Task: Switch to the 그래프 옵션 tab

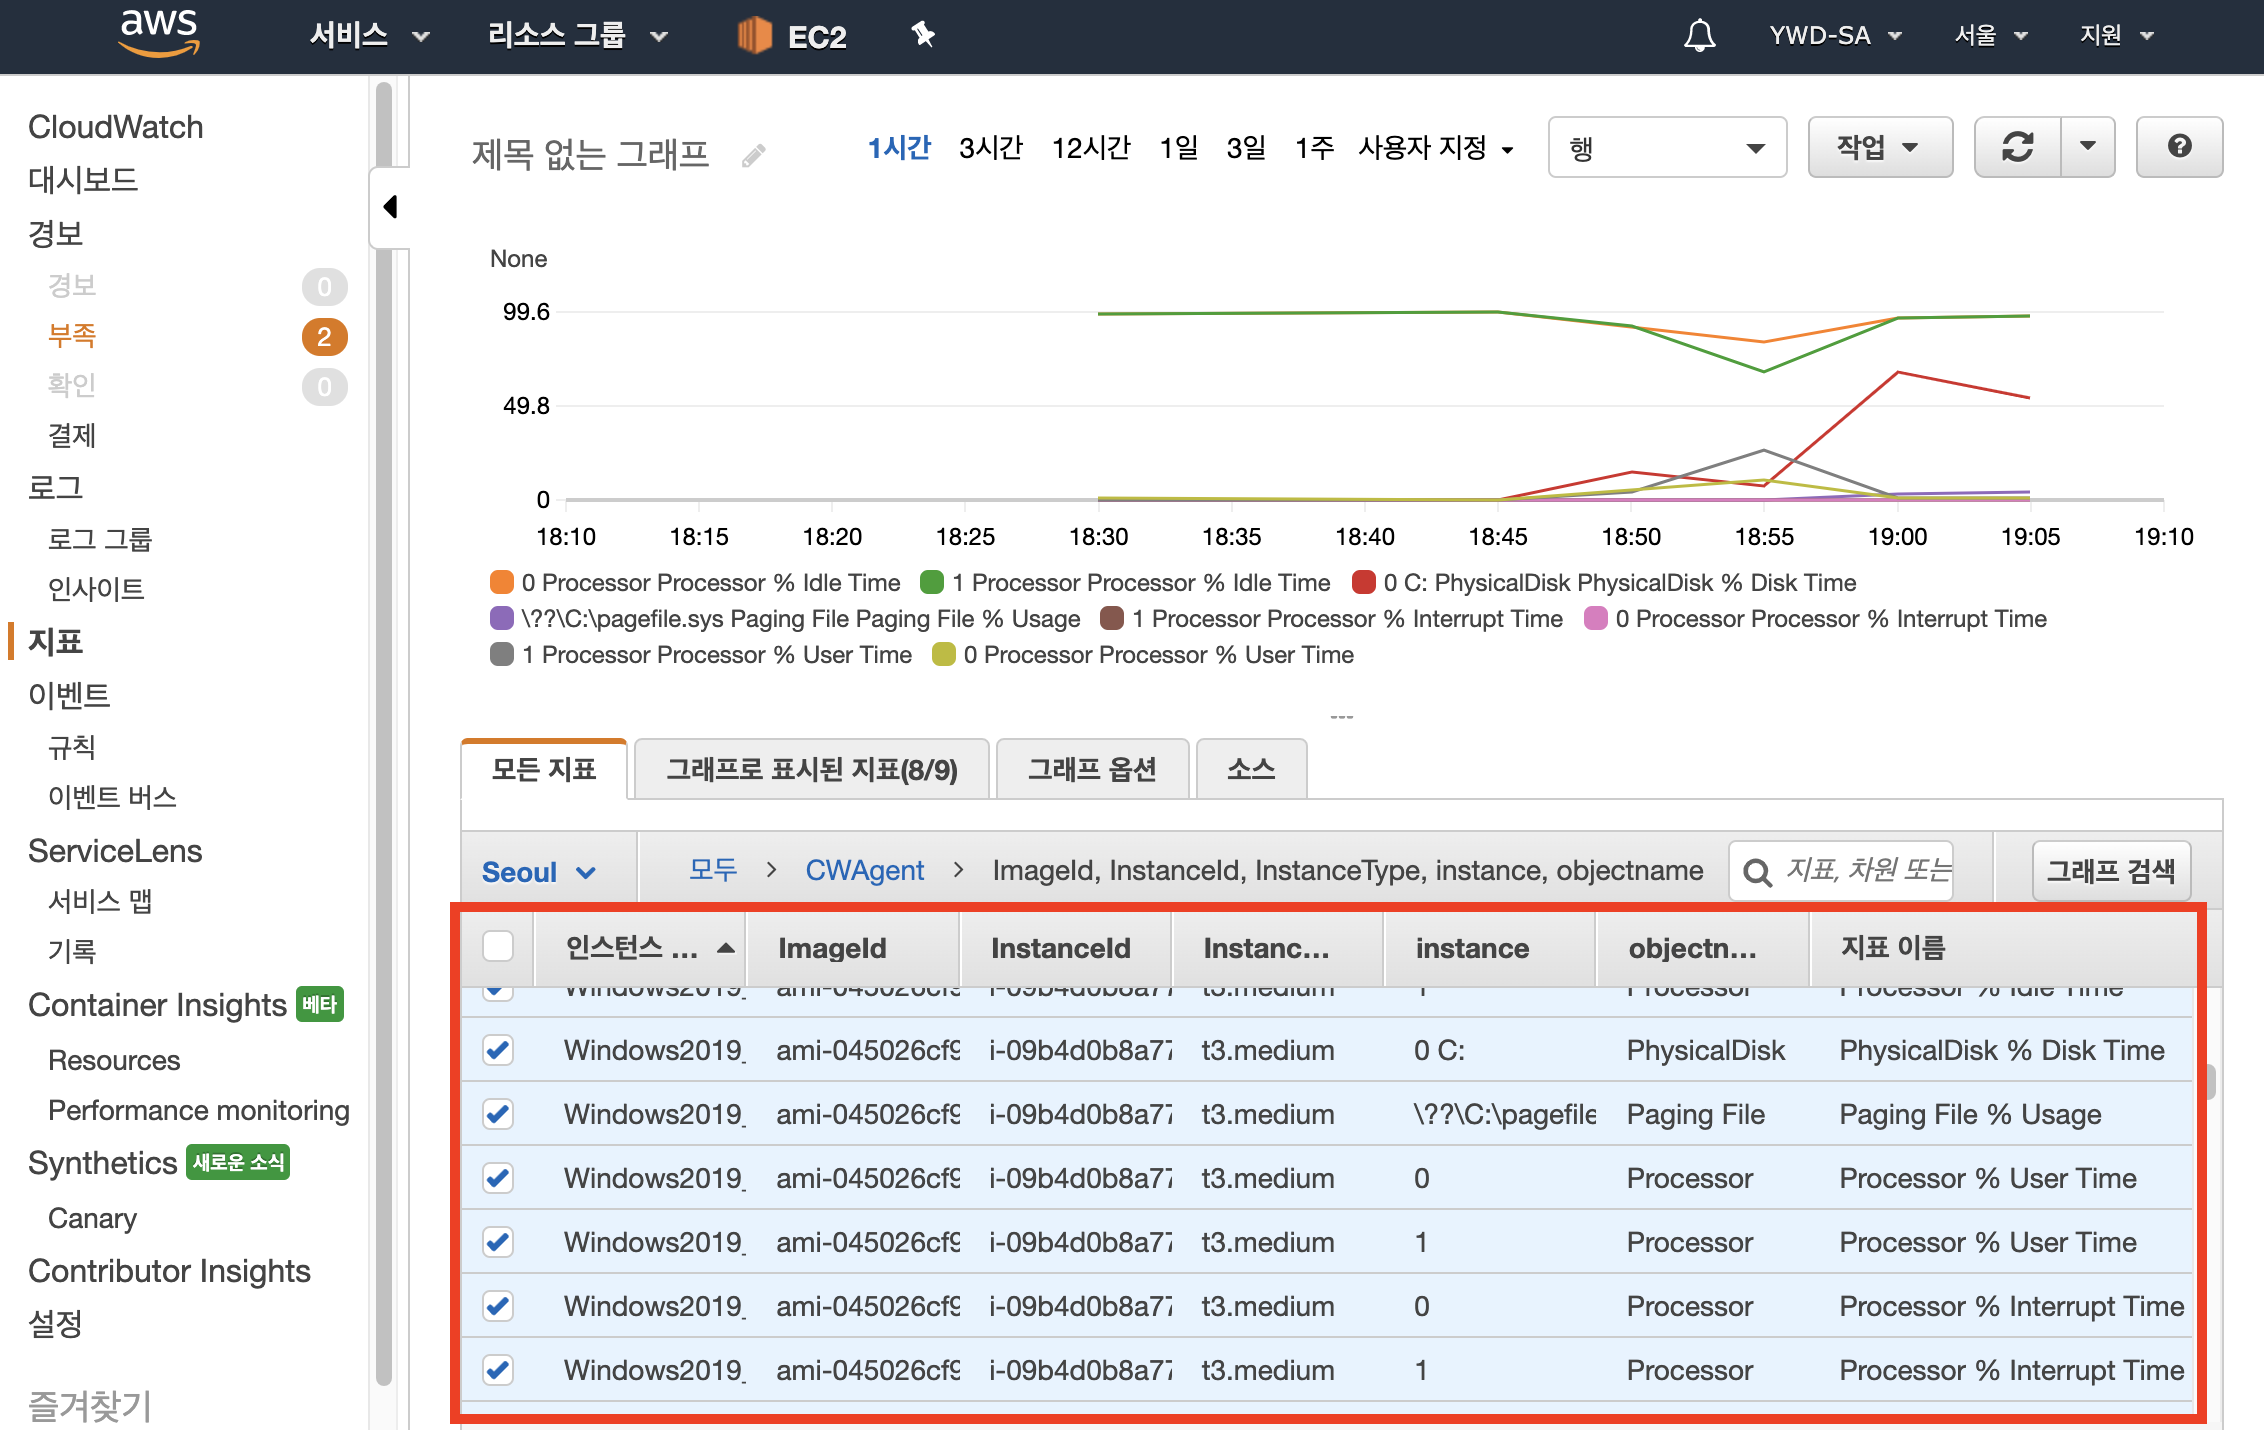Action: [x=1092, y=769]
